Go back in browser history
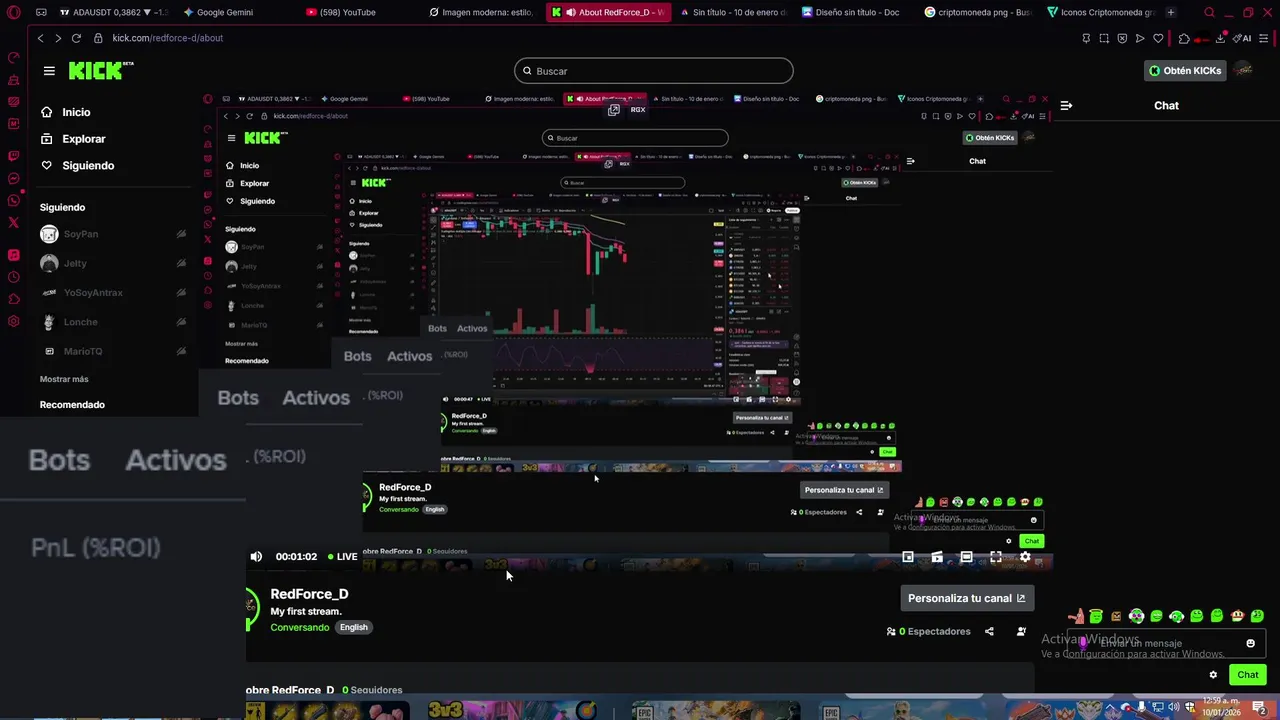Image resolution: width=1280 pixels, height=720 pixels. coord(40,38)
